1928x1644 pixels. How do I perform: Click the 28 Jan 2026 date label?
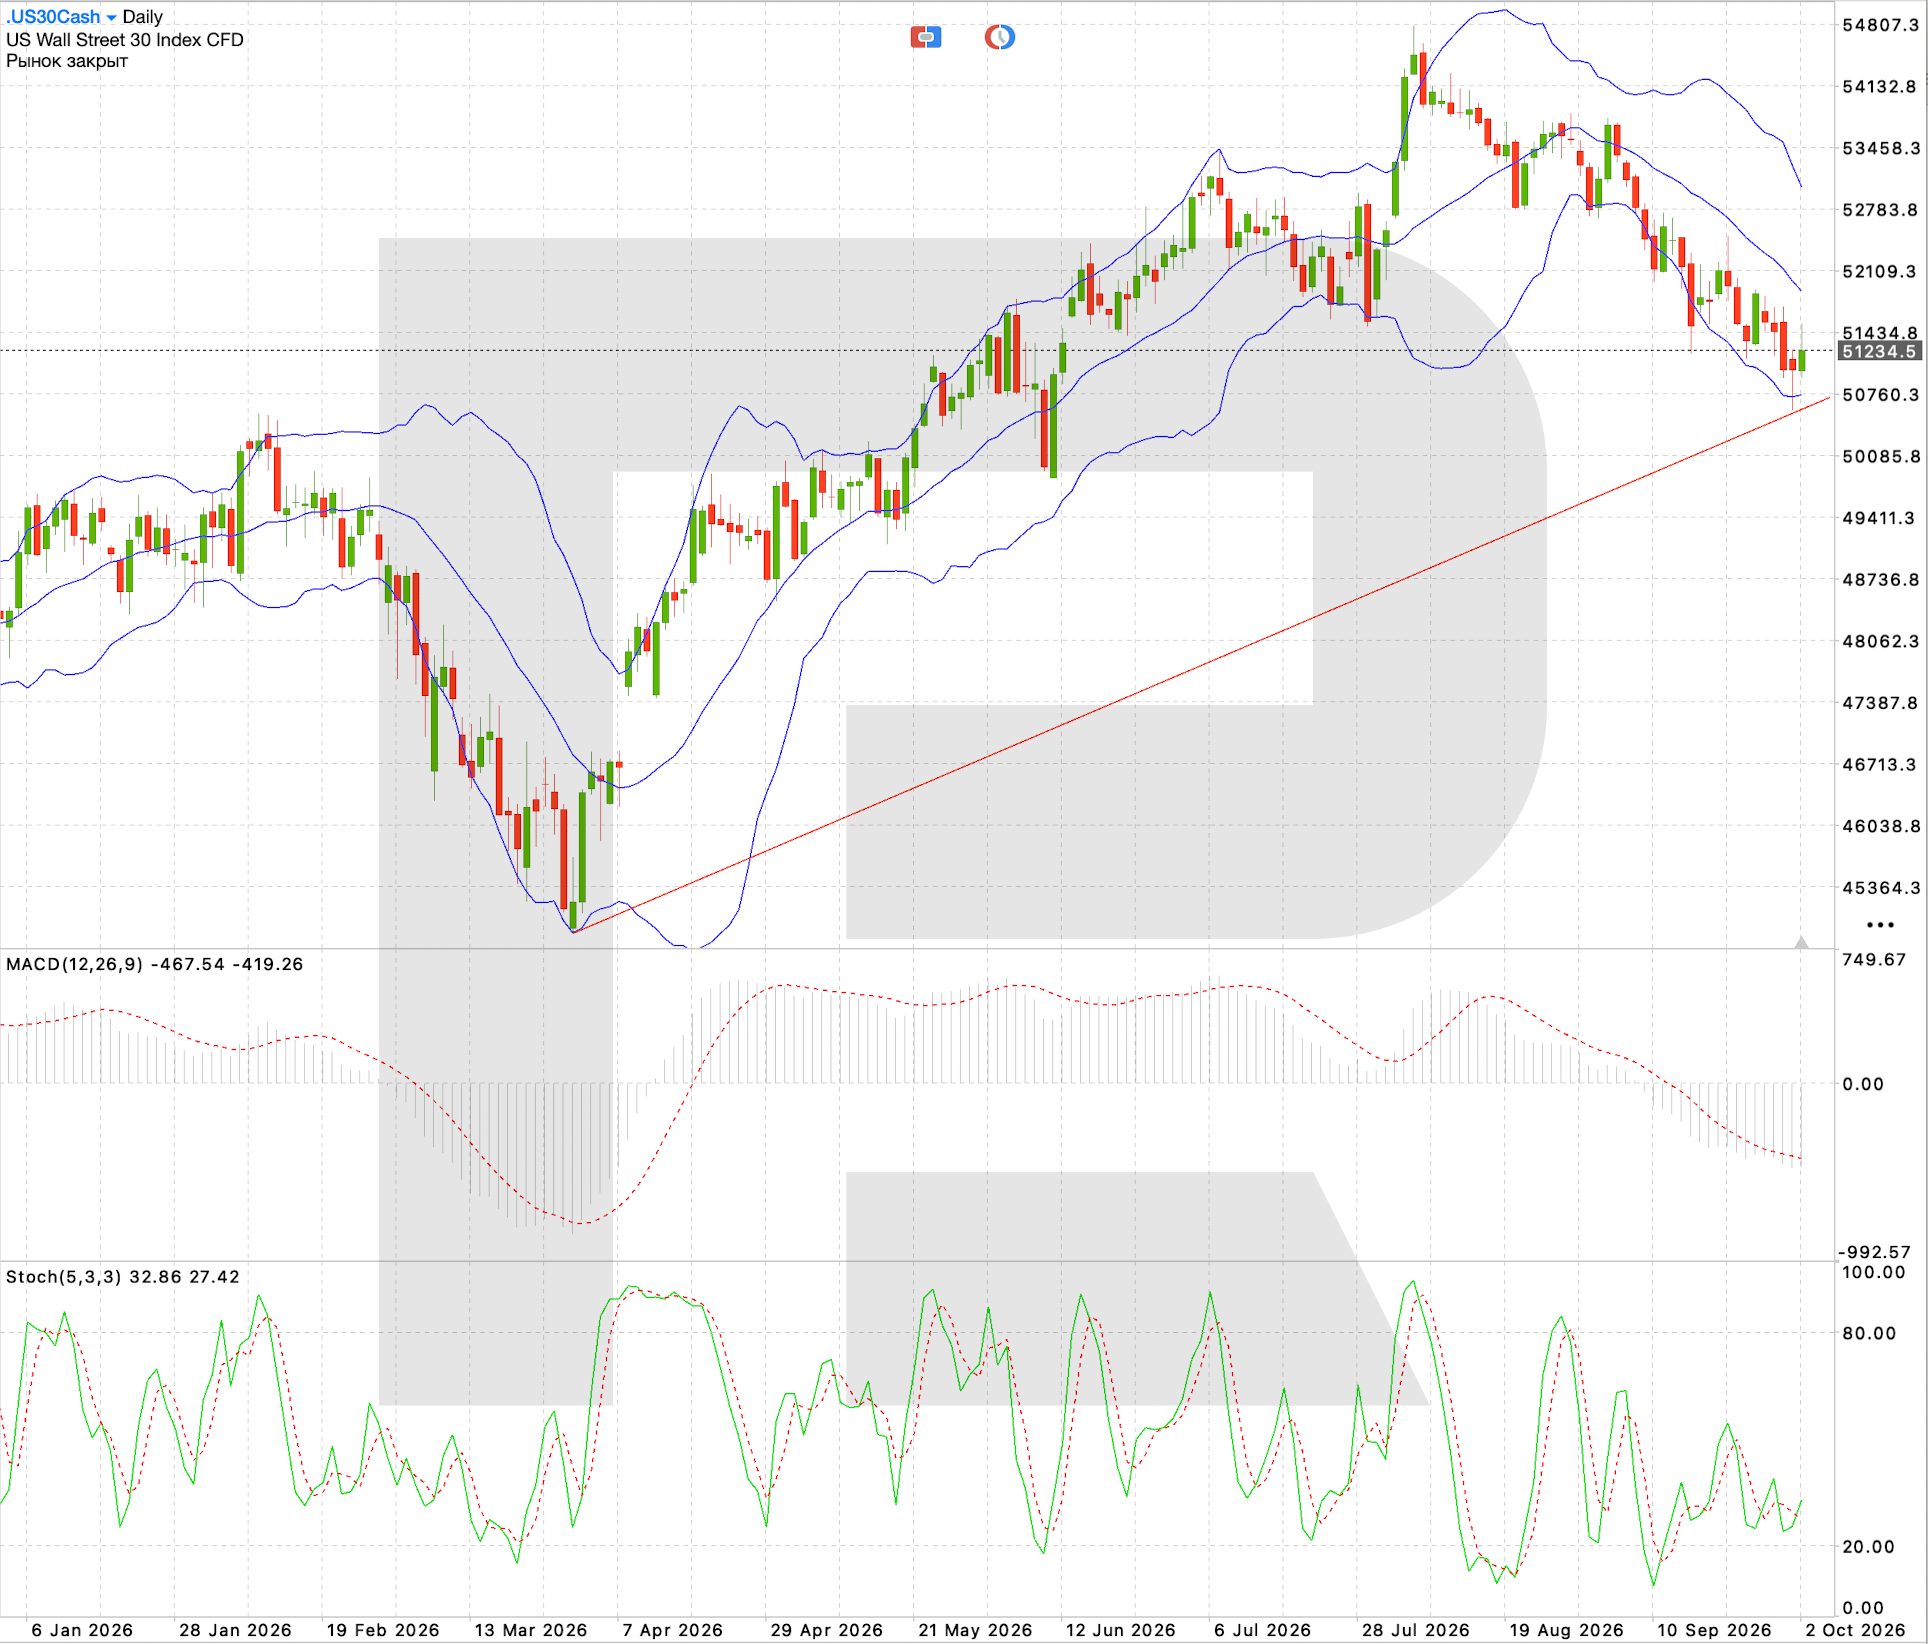tap(235, 1630)
